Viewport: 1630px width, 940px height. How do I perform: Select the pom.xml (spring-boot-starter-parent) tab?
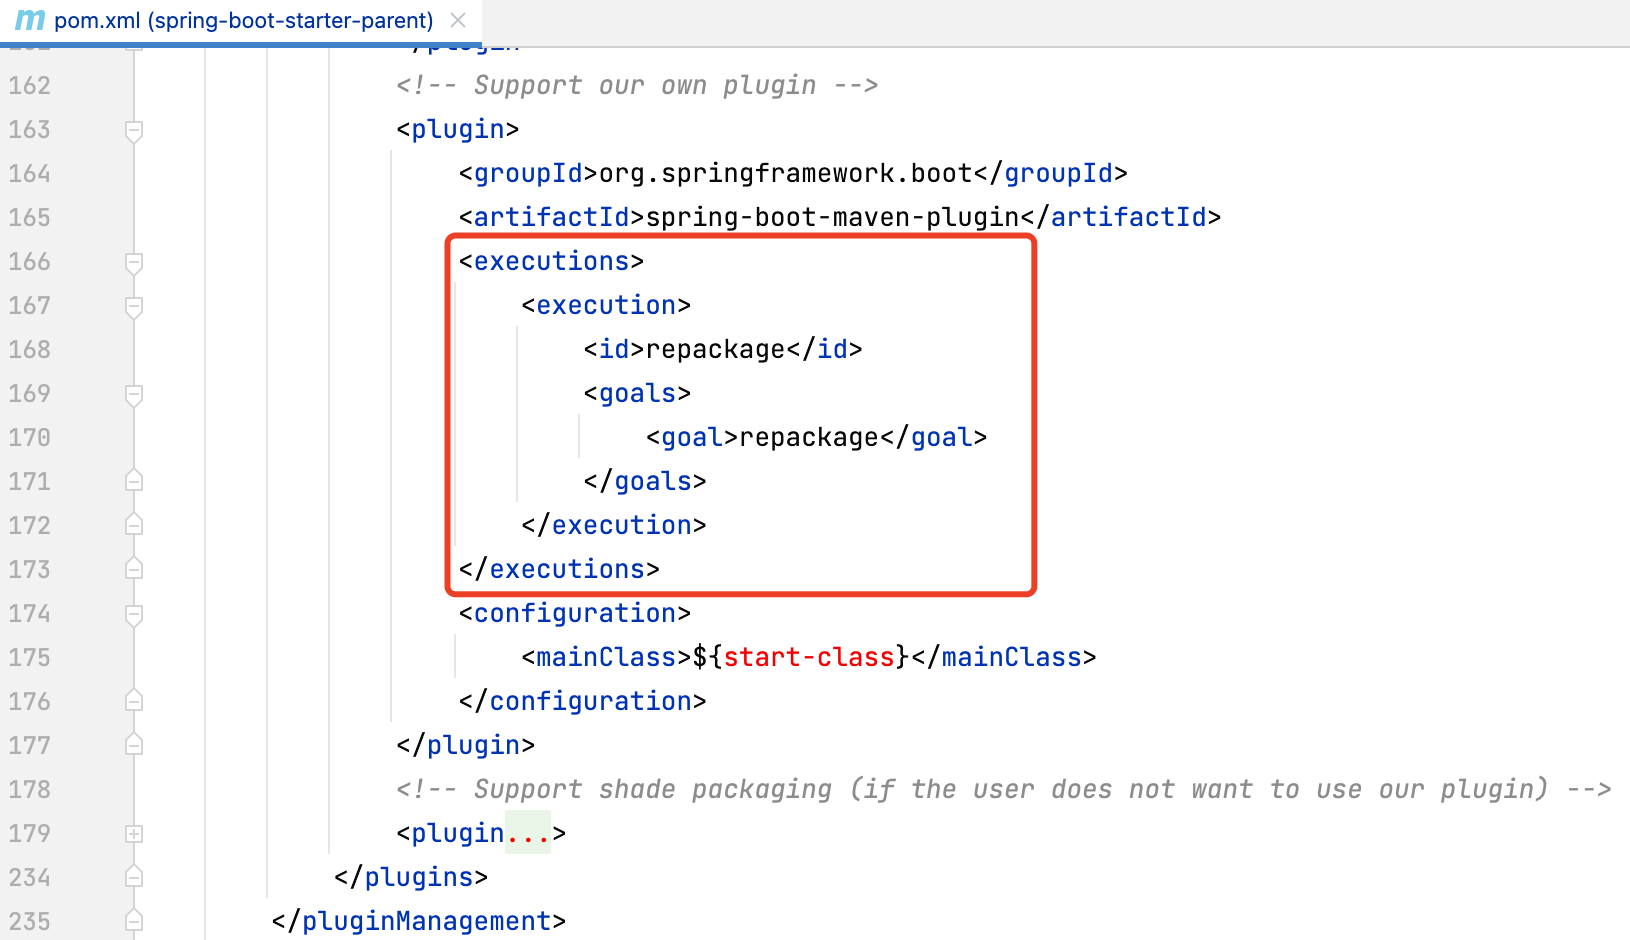[x=241, y=21]
